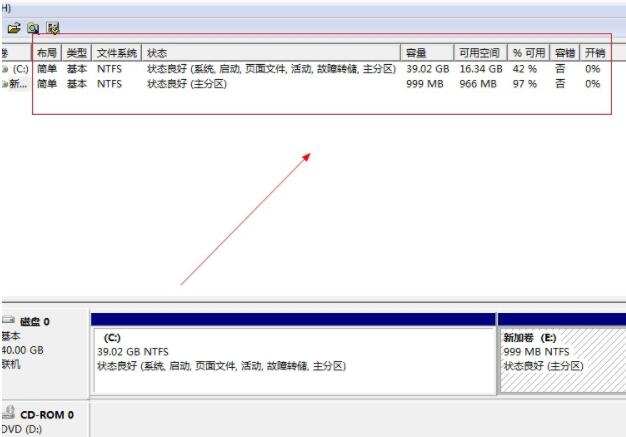Click the properties settings toolbar icon
The image size is (626, 437).
[x=53, y=28]
